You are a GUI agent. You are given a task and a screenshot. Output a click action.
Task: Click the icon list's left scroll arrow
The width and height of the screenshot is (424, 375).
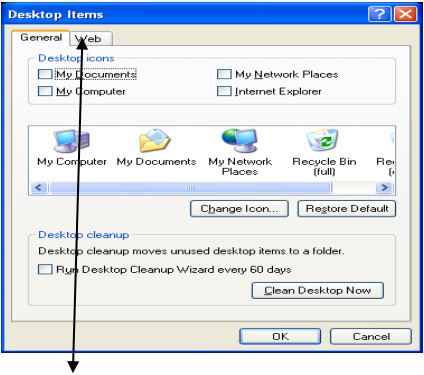pos(39,188)
